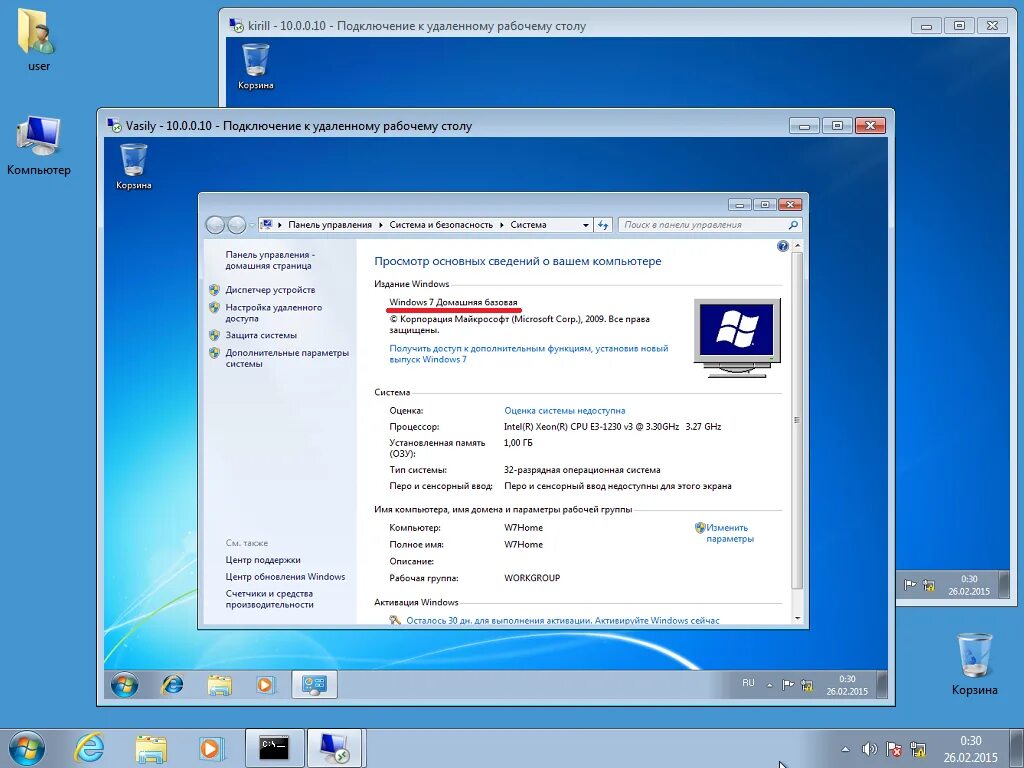Open the user folder on the desktop

click(38, 38)
